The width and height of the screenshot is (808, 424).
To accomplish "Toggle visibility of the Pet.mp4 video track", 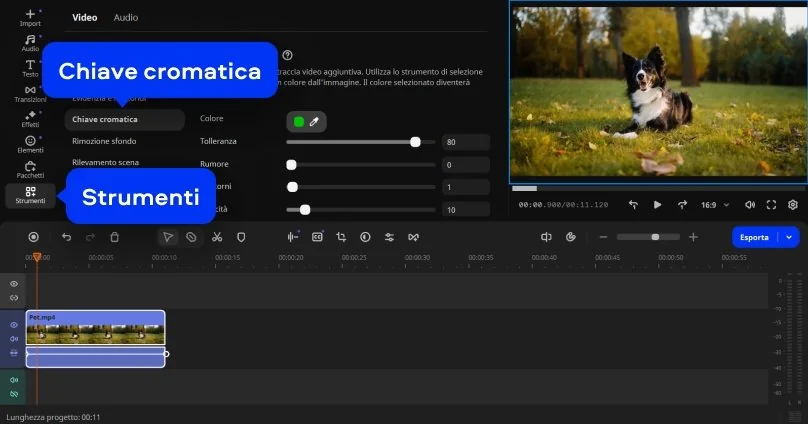I will 14,325.
